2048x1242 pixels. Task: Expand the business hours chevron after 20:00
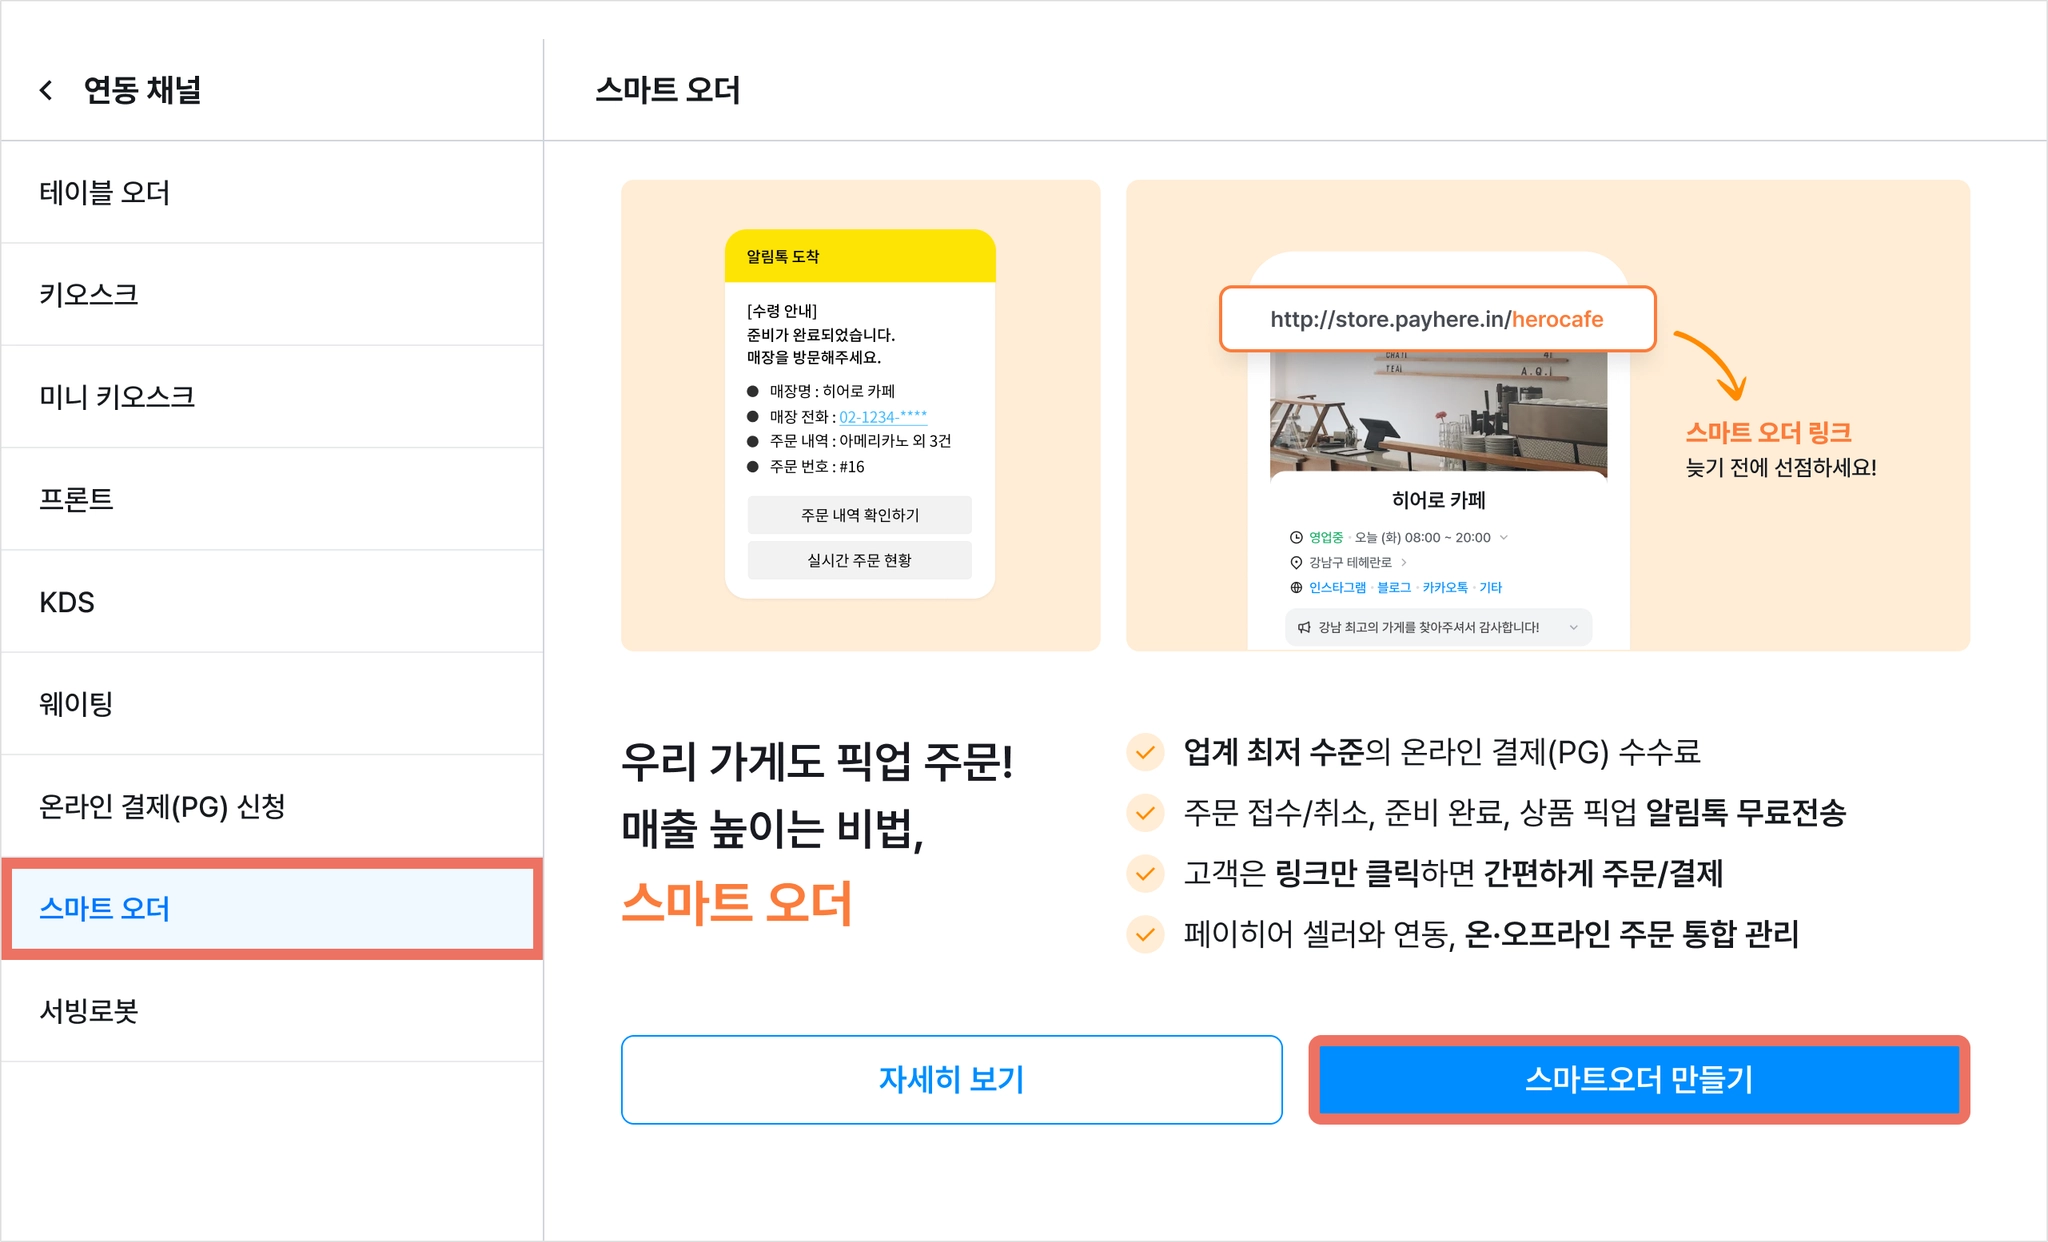(x=1503, y=538)
